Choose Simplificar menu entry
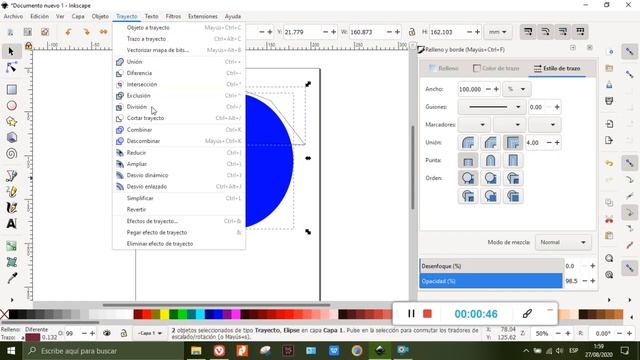This screenshot has height=360, width=640. pyautogui.click(x=179, y=198)
